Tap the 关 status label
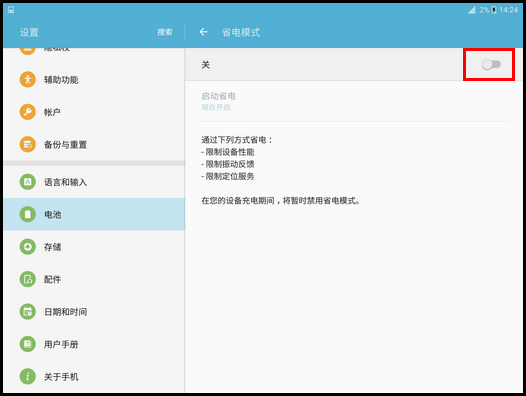Viewport: 526px width, 396px height. (x=206, y=64)
